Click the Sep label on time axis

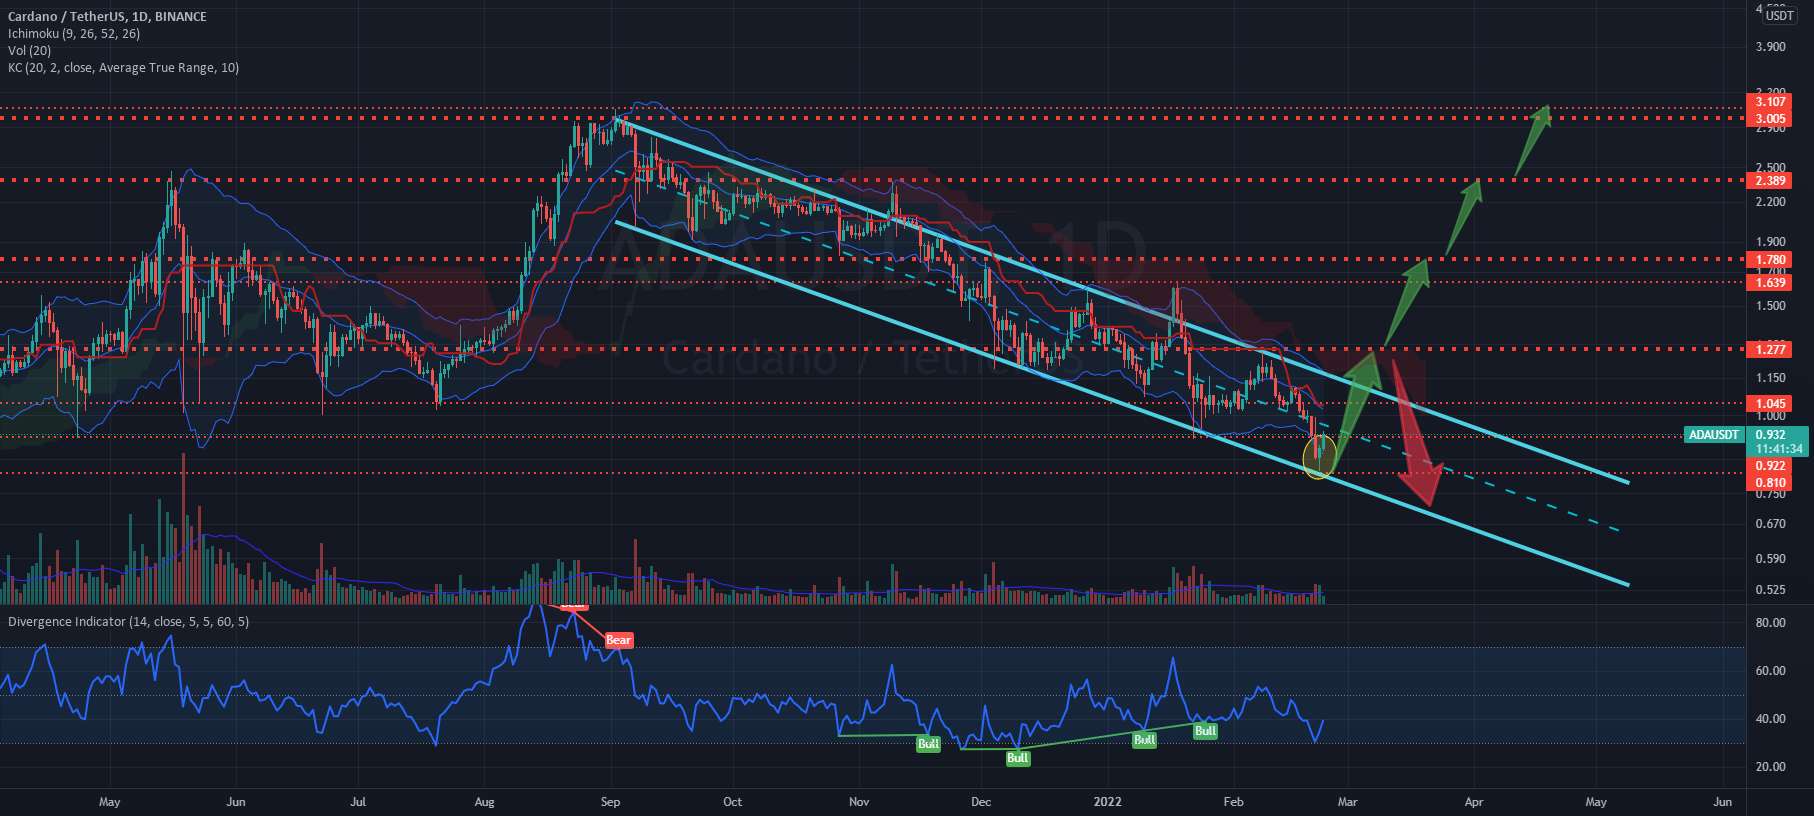pyautogui.click(x=611, y=802)
